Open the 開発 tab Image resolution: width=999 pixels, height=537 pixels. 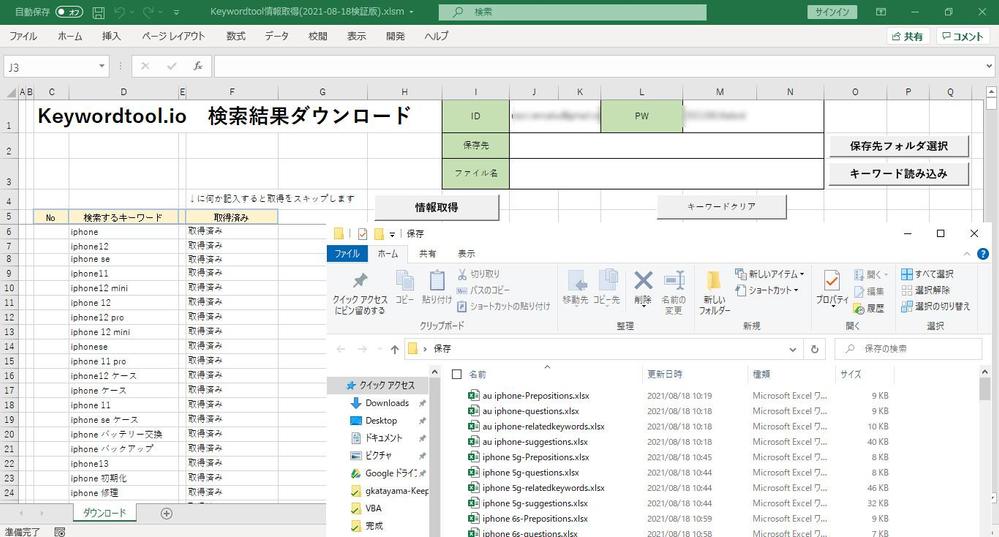tap(395, 36)
